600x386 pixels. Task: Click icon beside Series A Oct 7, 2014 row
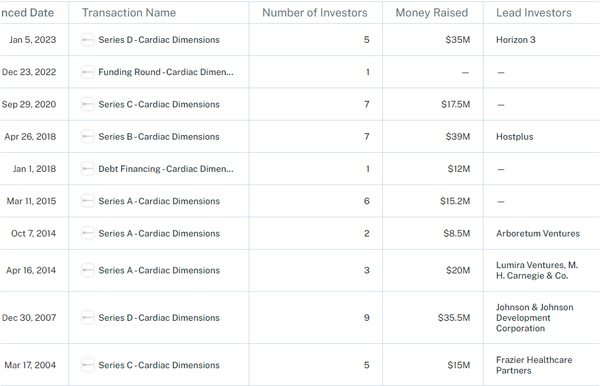88,233
